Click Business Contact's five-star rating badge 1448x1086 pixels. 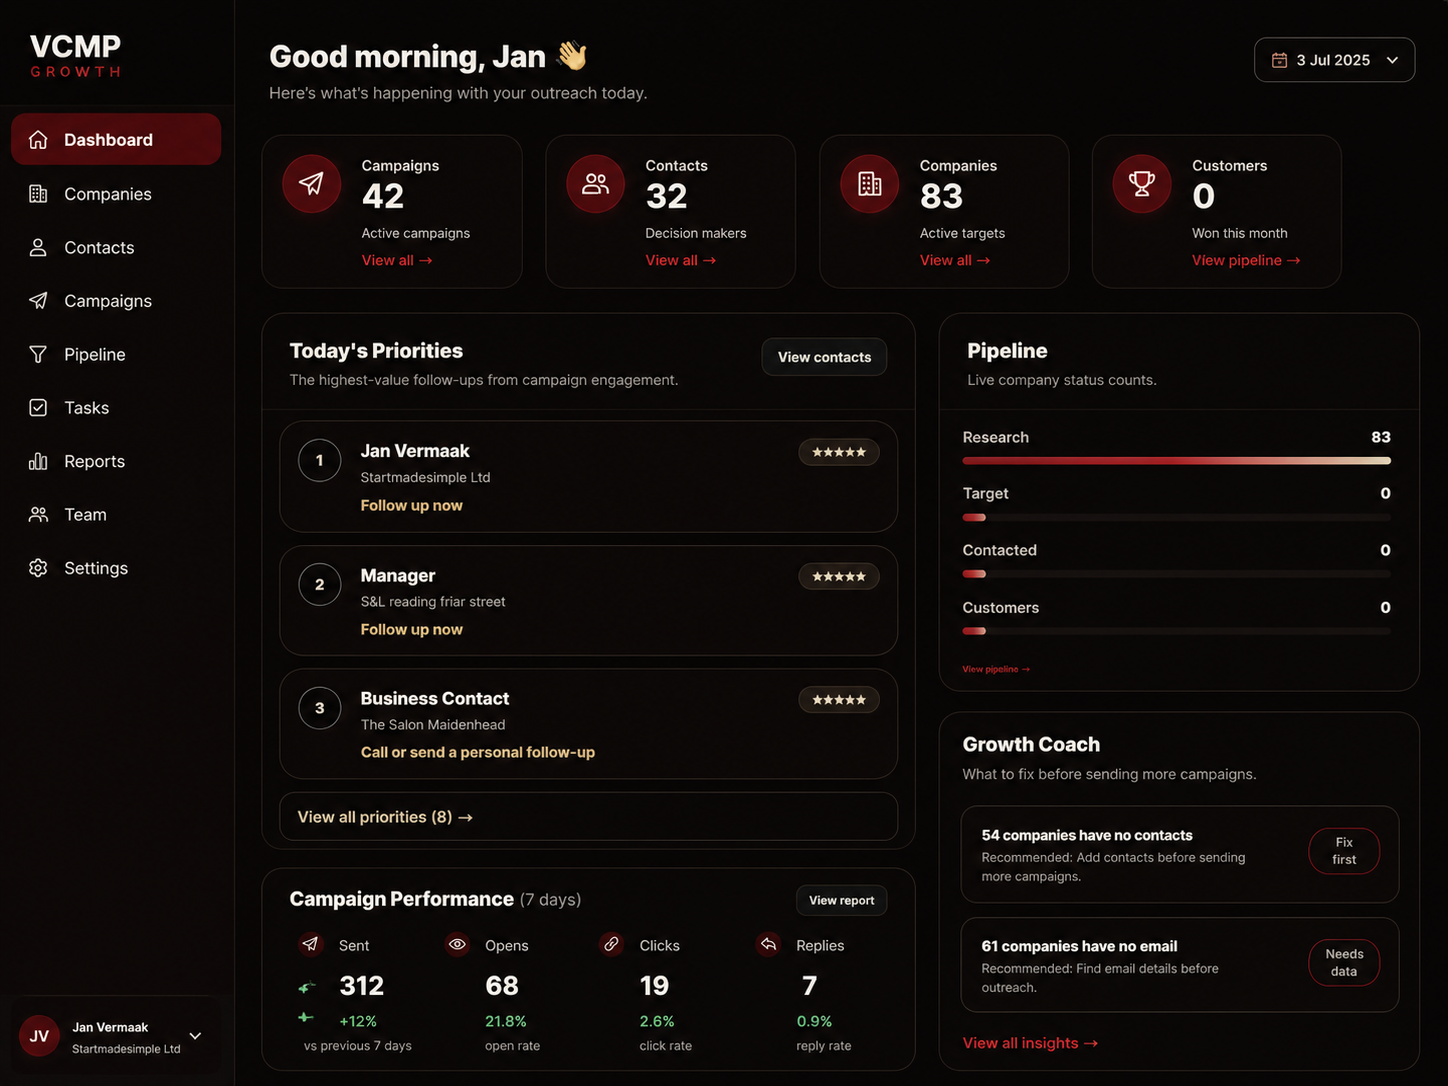click(x=839, y=700)
